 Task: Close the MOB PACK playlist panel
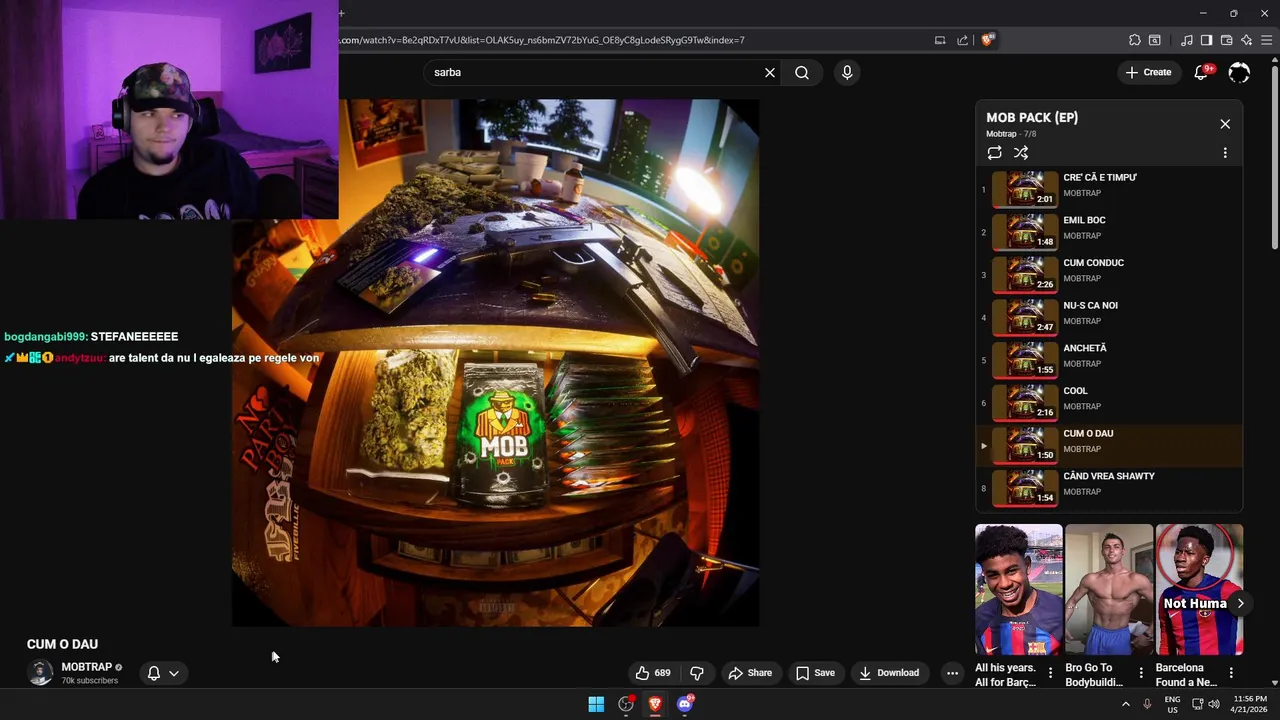click(1225, 124)
